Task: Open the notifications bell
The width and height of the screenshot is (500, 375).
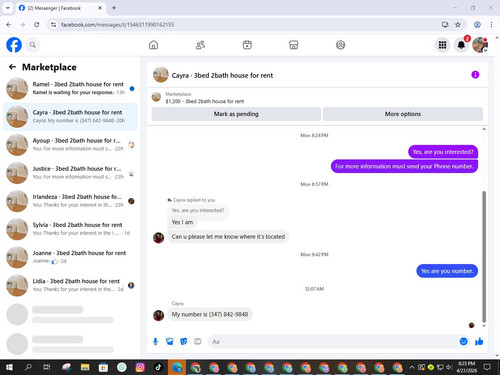Action: click(x=461, y=45)
